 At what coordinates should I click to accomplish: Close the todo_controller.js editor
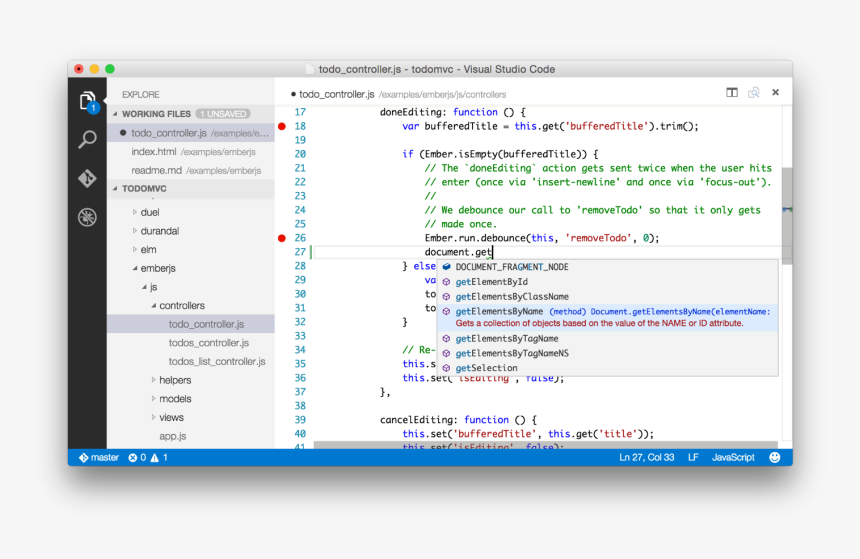point(776,92)
